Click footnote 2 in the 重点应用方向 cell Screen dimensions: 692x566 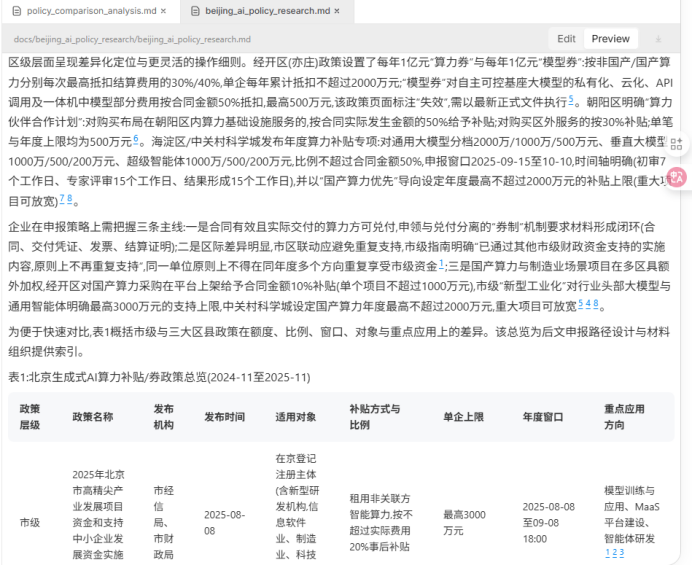(614, 552)
